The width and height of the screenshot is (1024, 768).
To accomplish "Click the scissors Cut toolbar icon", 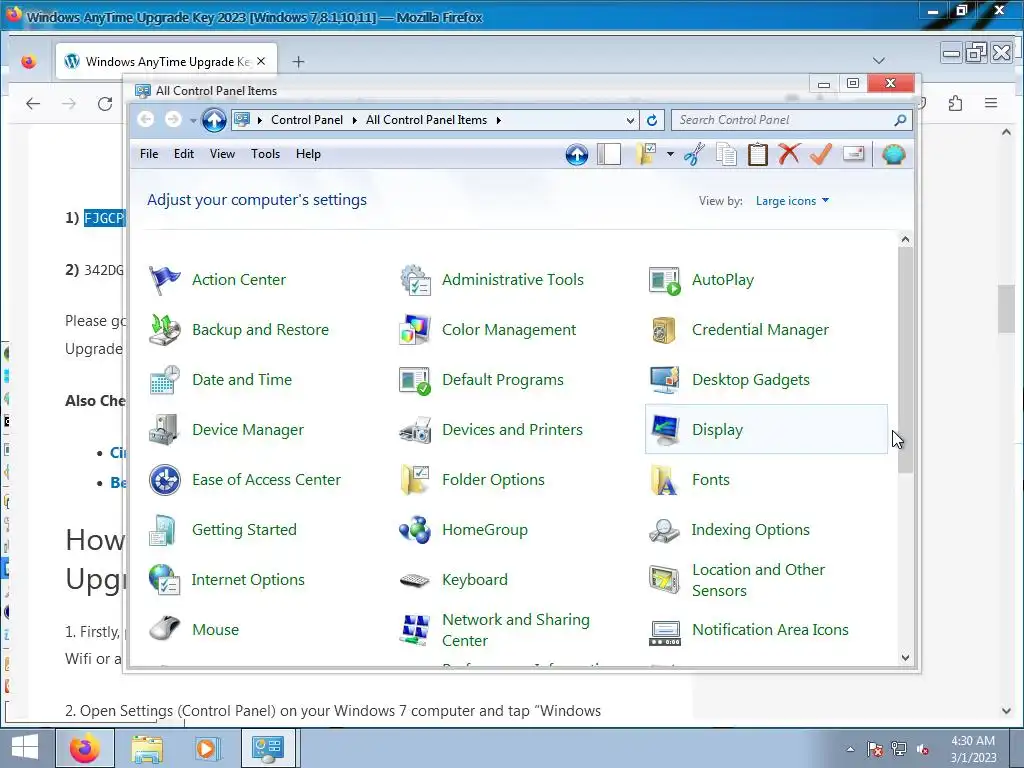I will [694, 155].
